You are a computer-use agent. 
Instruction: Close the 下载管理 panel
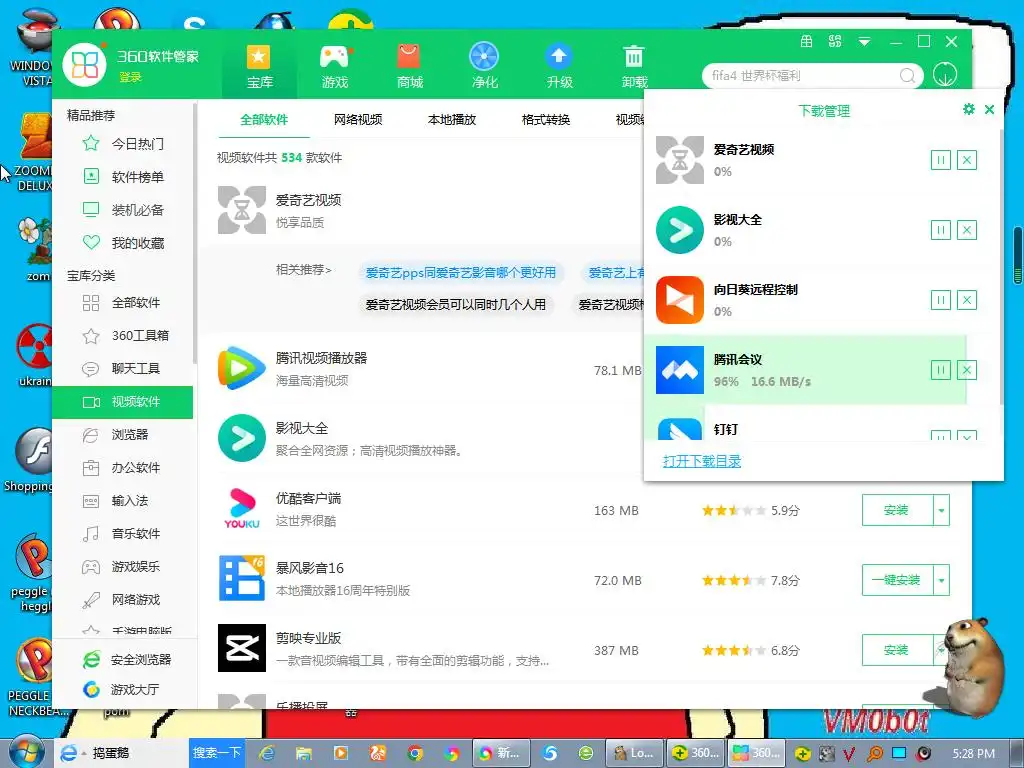[989, 110]
